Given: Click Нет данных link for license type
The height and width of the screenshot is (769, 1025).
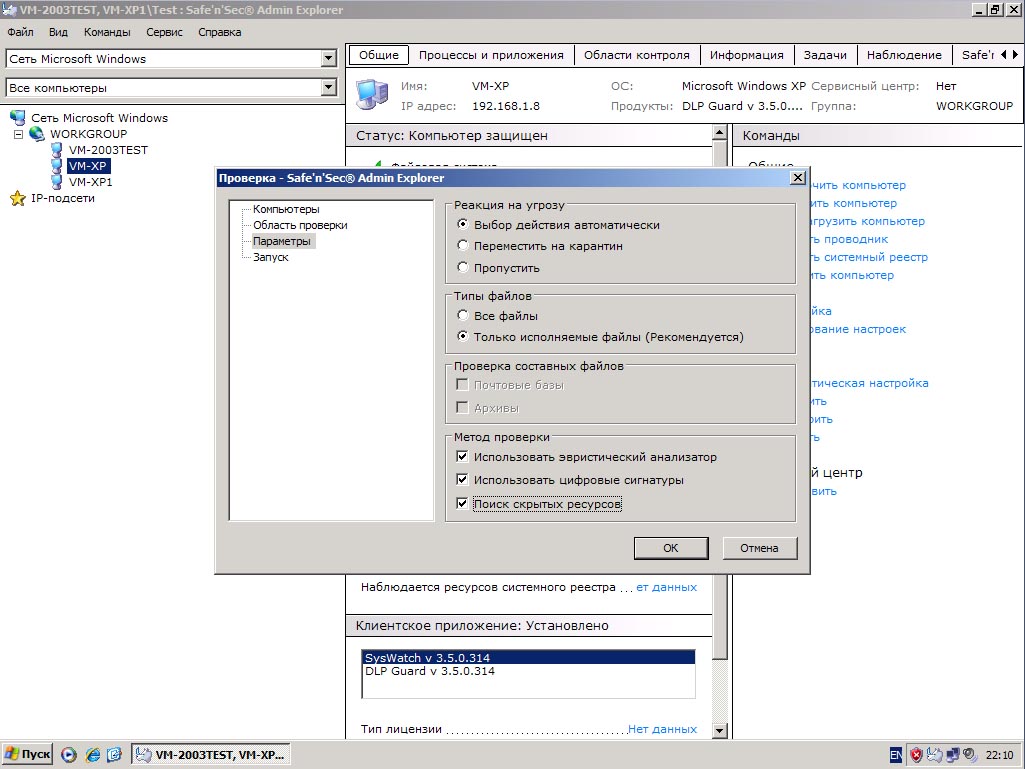Looking at the screenshot, I should pos(662,728).
